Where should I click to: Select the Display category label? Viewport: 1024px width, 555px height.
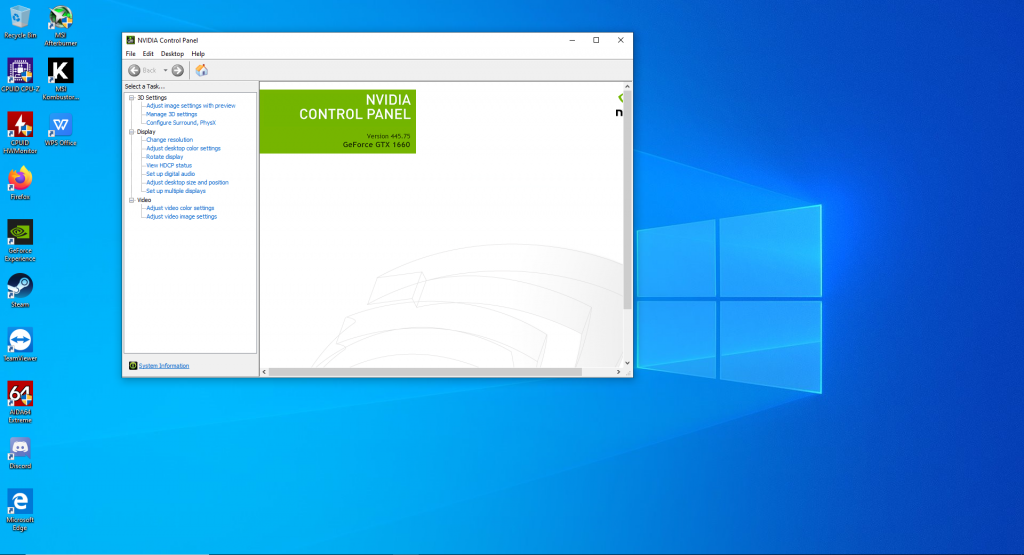pyautogui.click(x=146, y=131)
